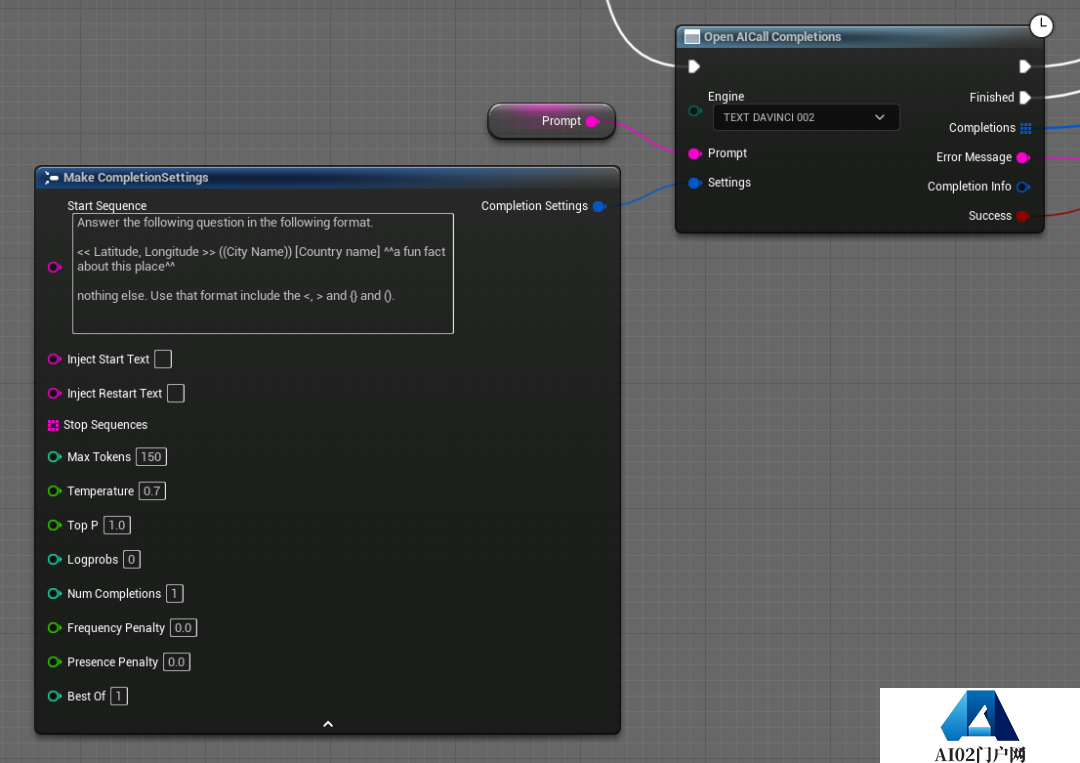Click the latent clock icon on node
The height and width of the screenshot is (763, 1080).
[1041, 25]
